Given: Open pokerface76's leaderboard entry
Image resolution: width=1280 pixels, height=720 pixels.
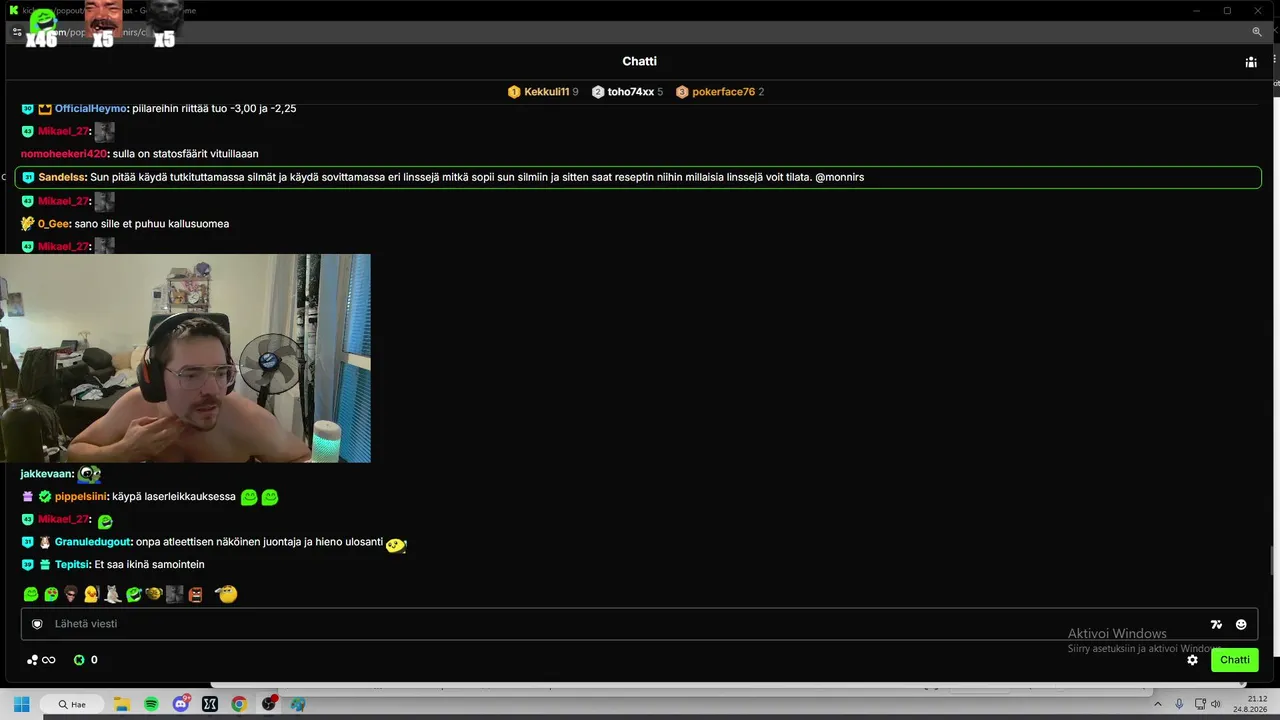Looking at the screenshot, I should pyautogui.click(x=720, y=92).
